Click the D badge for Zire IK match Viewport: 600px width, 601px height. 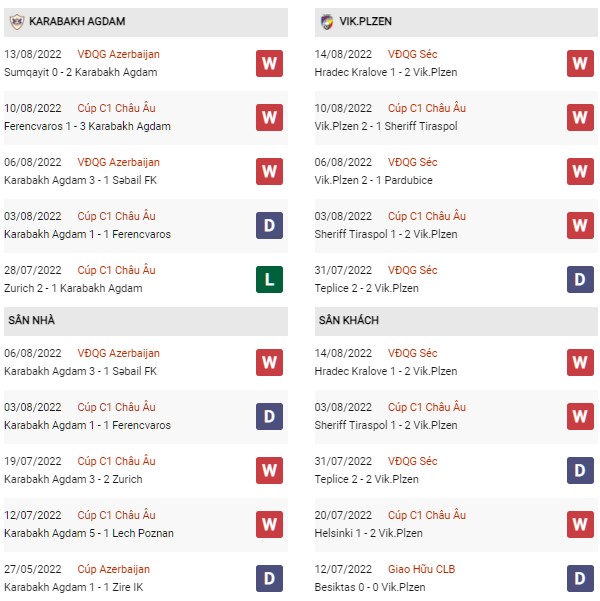click(x=270, y=578)
